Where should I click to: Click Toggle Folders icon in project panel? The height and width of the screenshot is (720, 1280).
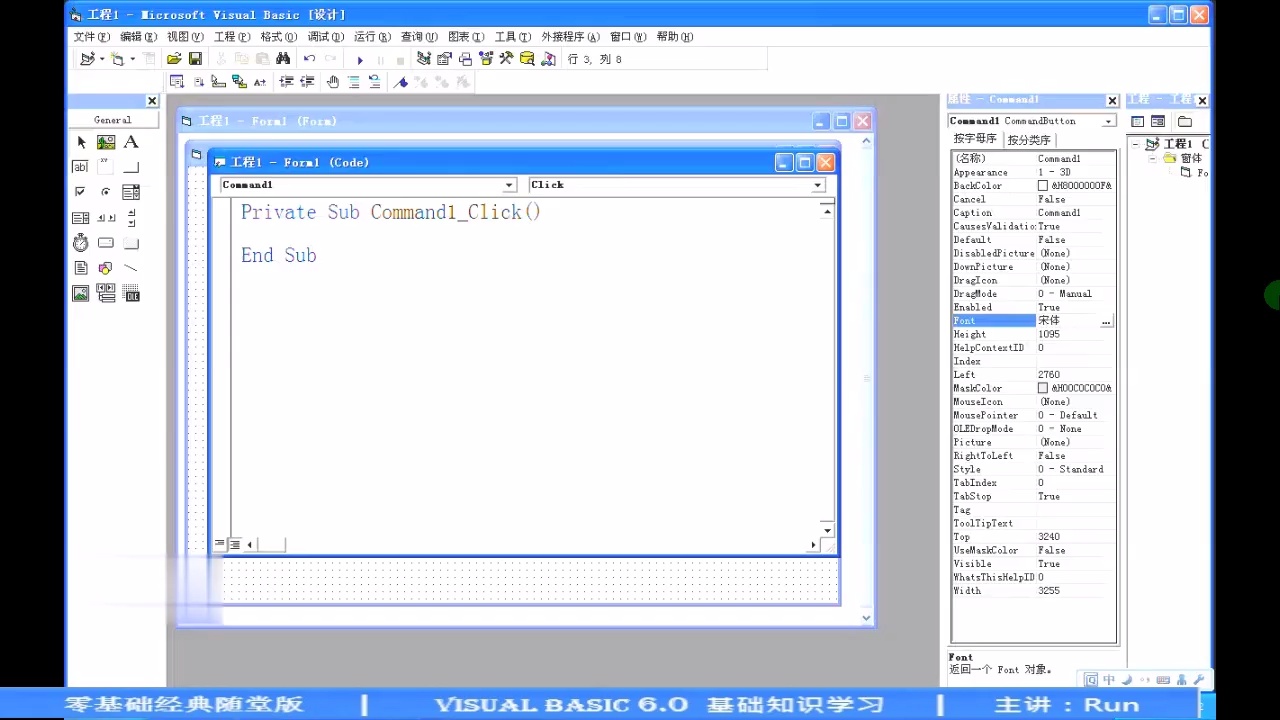click(1184, 121)
